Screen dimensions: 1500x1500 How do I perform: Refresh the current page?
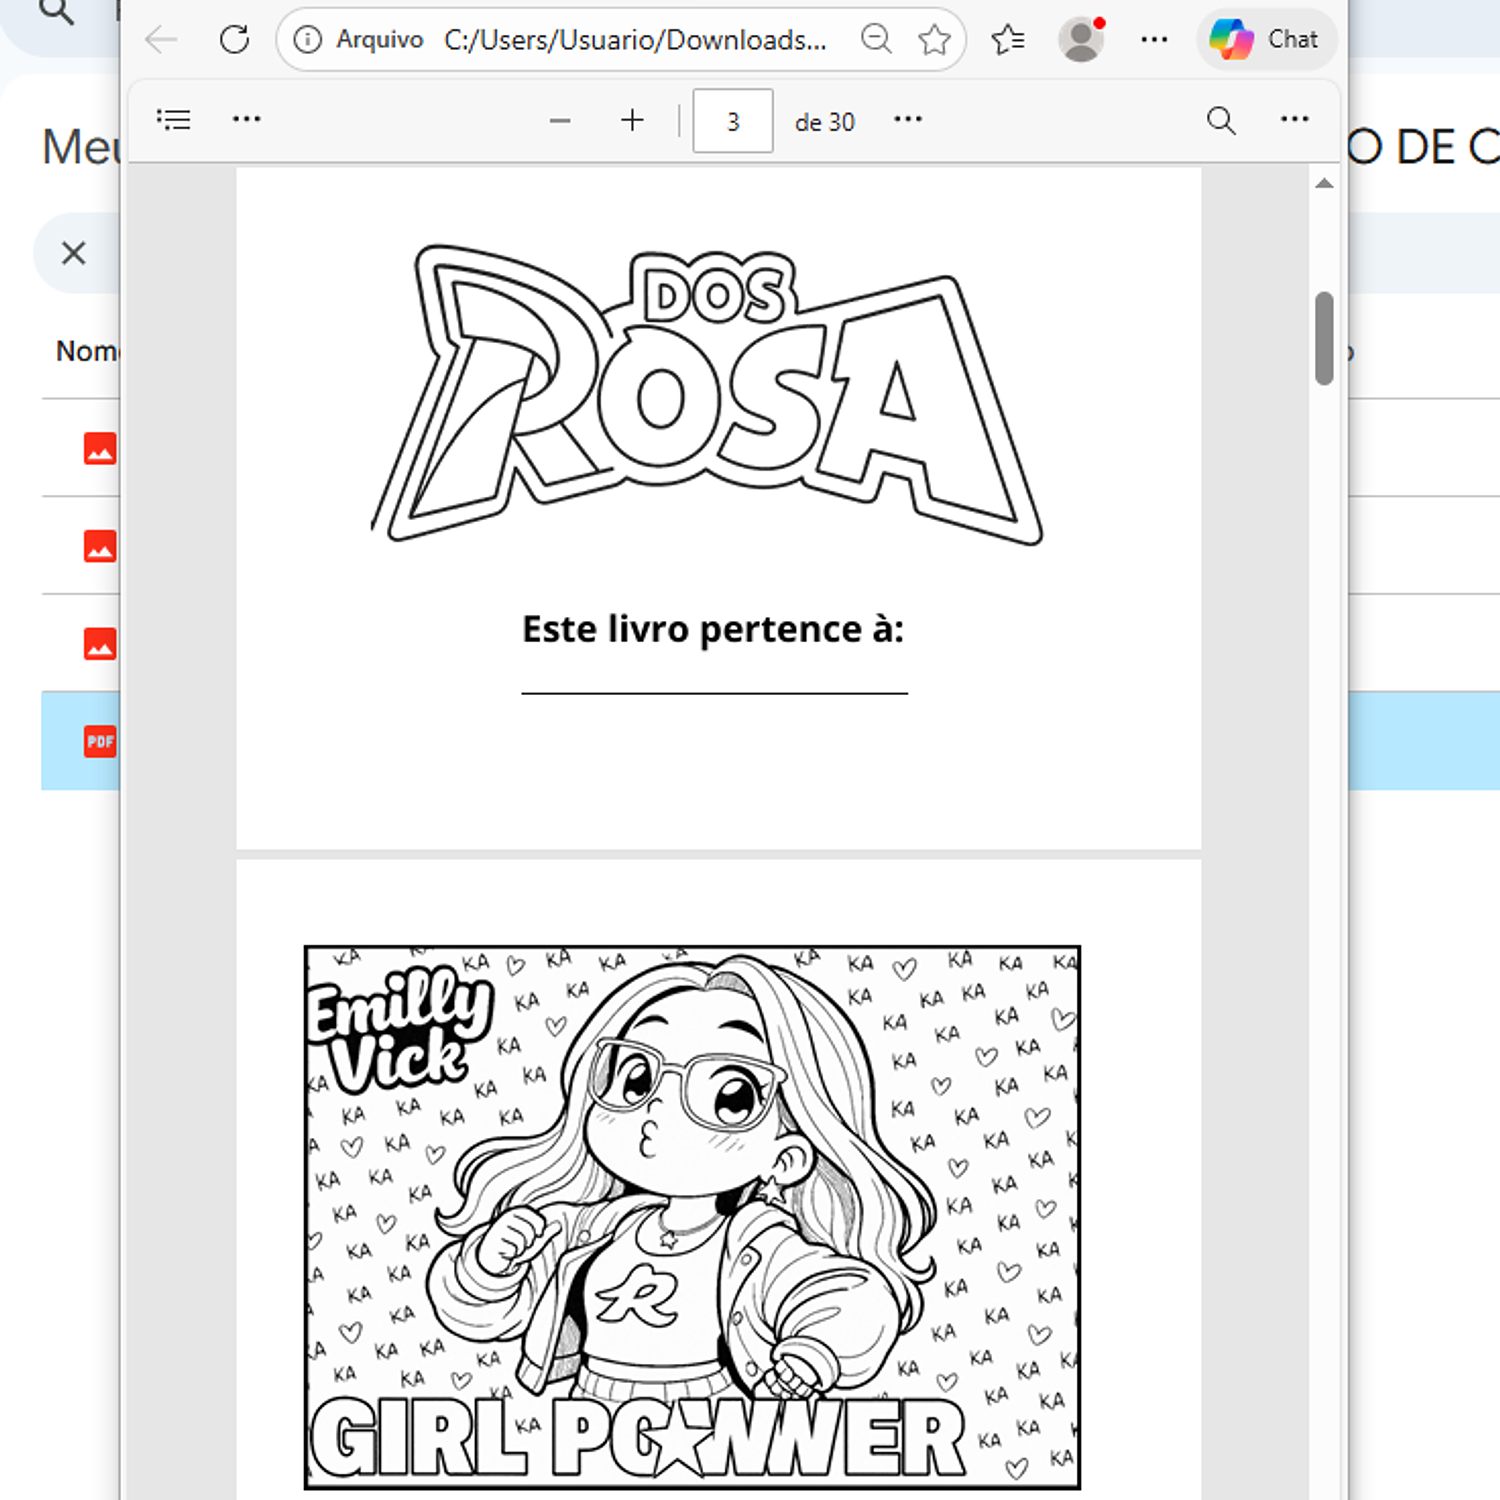(235, 40)
